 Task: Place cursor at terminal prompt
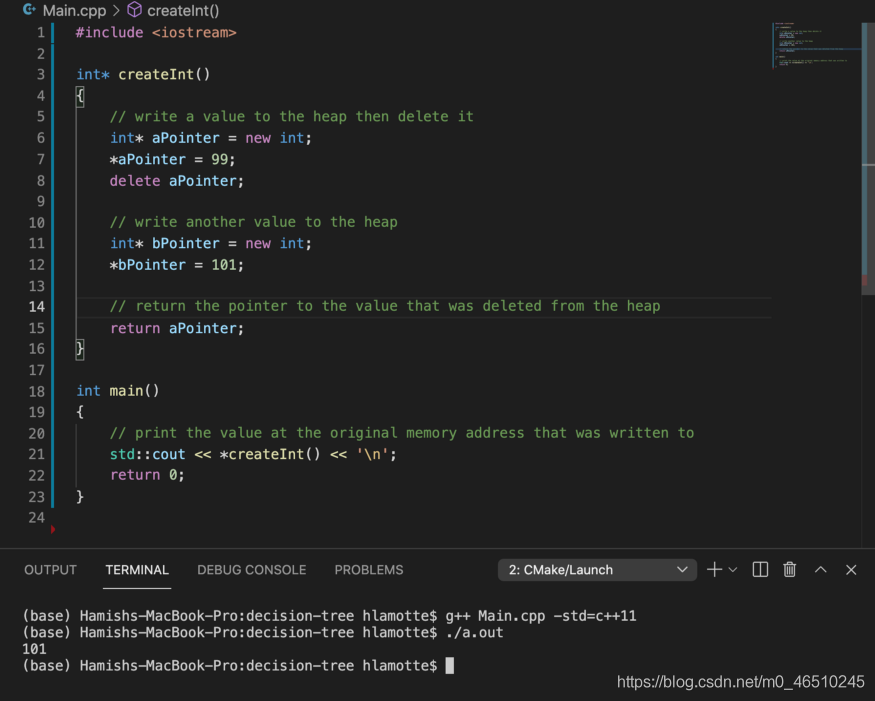(x=450, y=665)
